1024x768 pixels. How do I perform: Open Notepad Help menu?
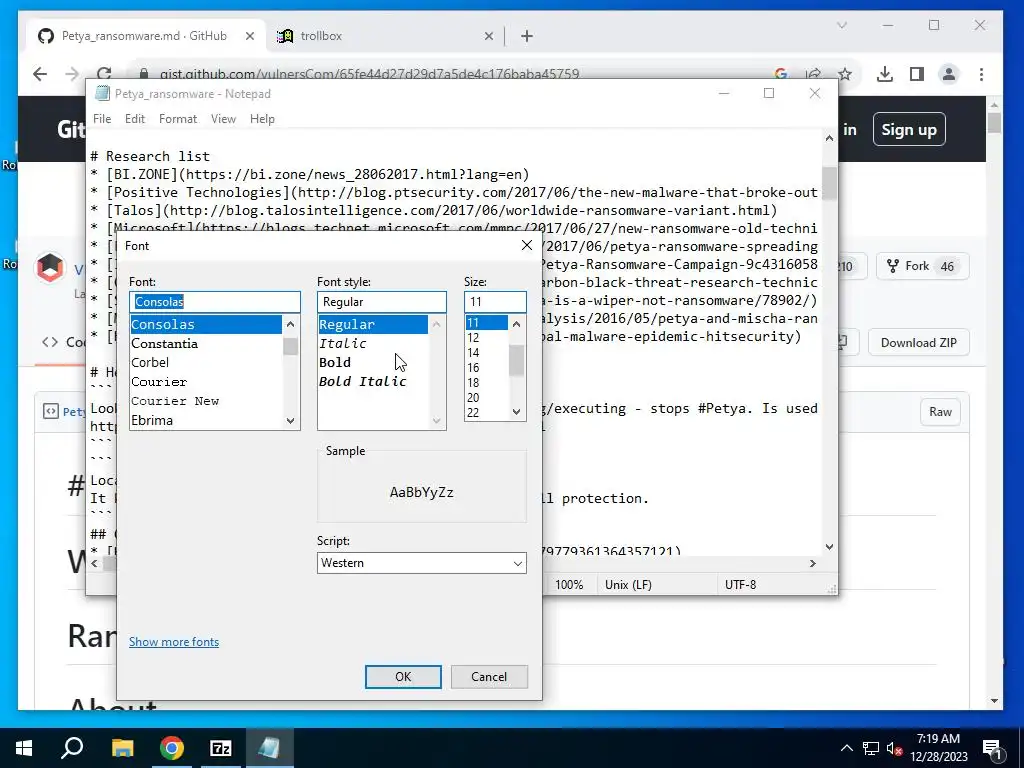tap(262, 119)
